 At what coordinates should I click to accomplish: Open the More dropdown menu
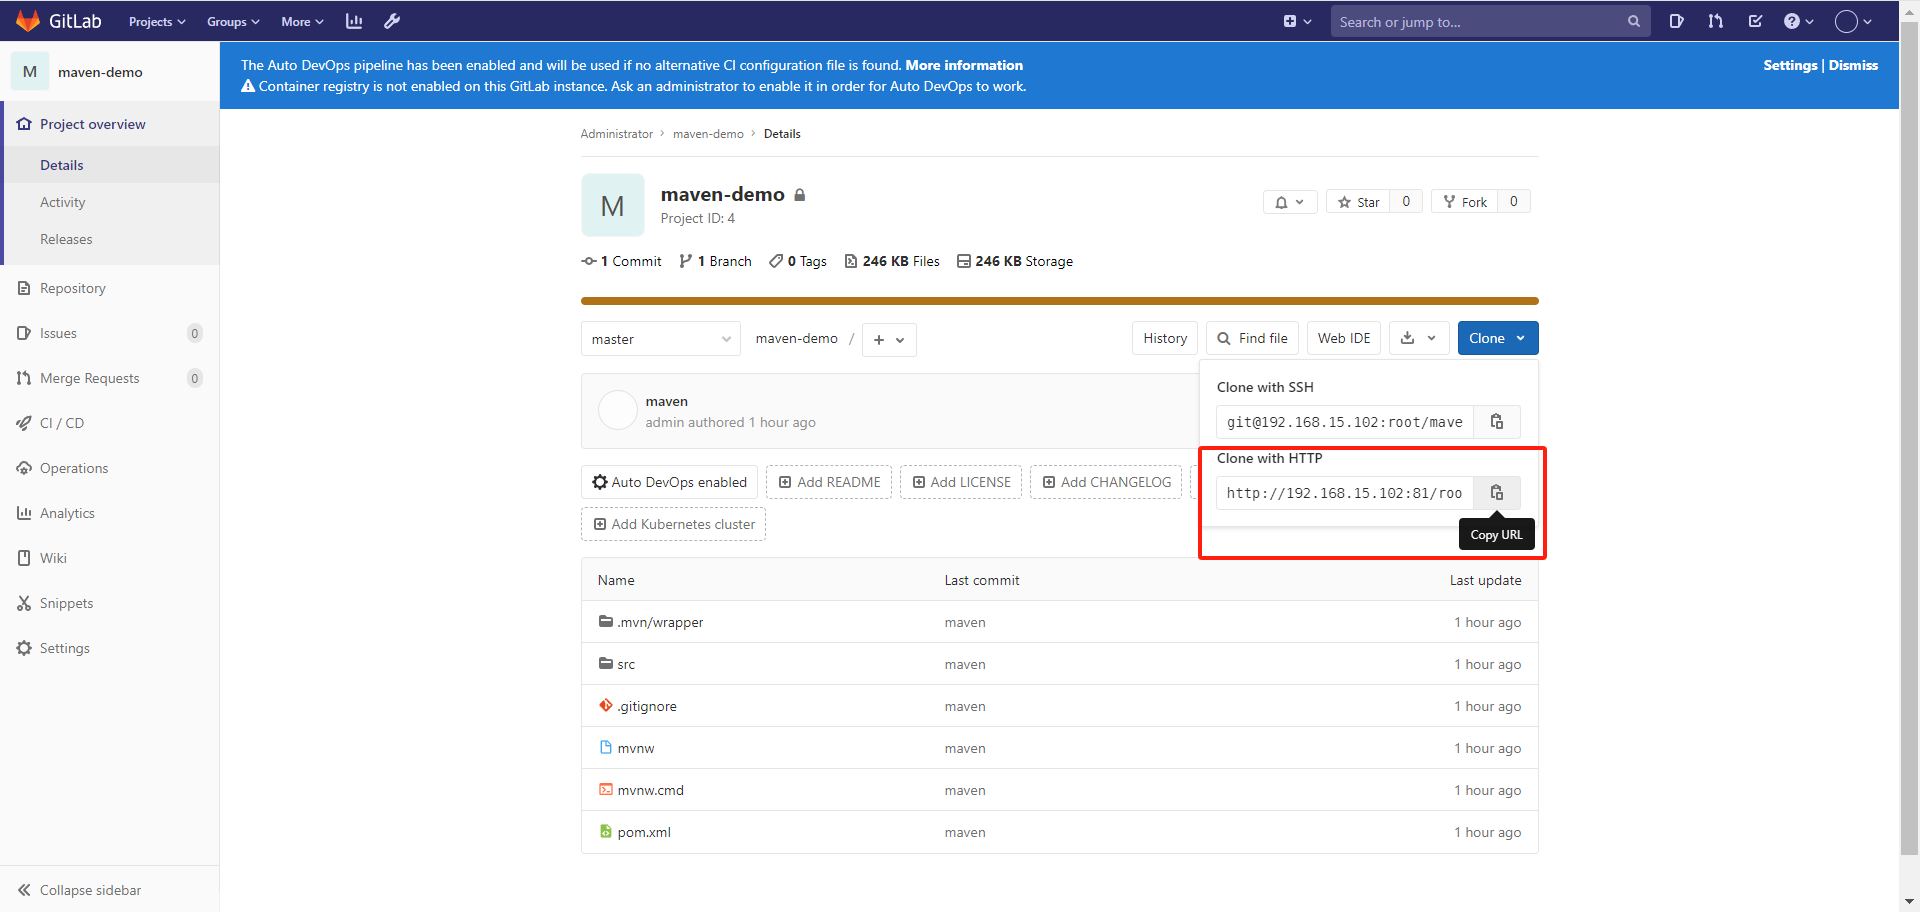pyautogui.click(x=302, y=22)
